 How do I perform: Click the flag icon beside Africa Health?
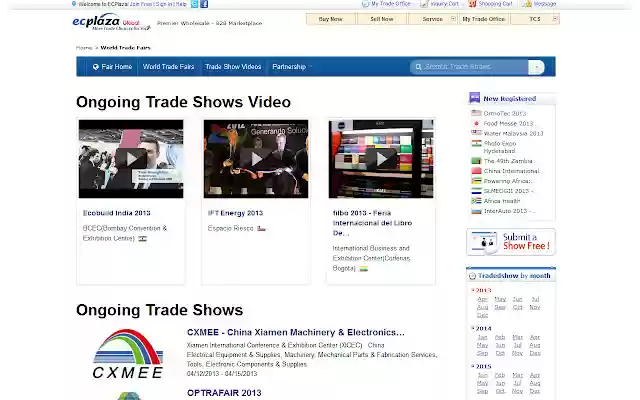[476, 201]
